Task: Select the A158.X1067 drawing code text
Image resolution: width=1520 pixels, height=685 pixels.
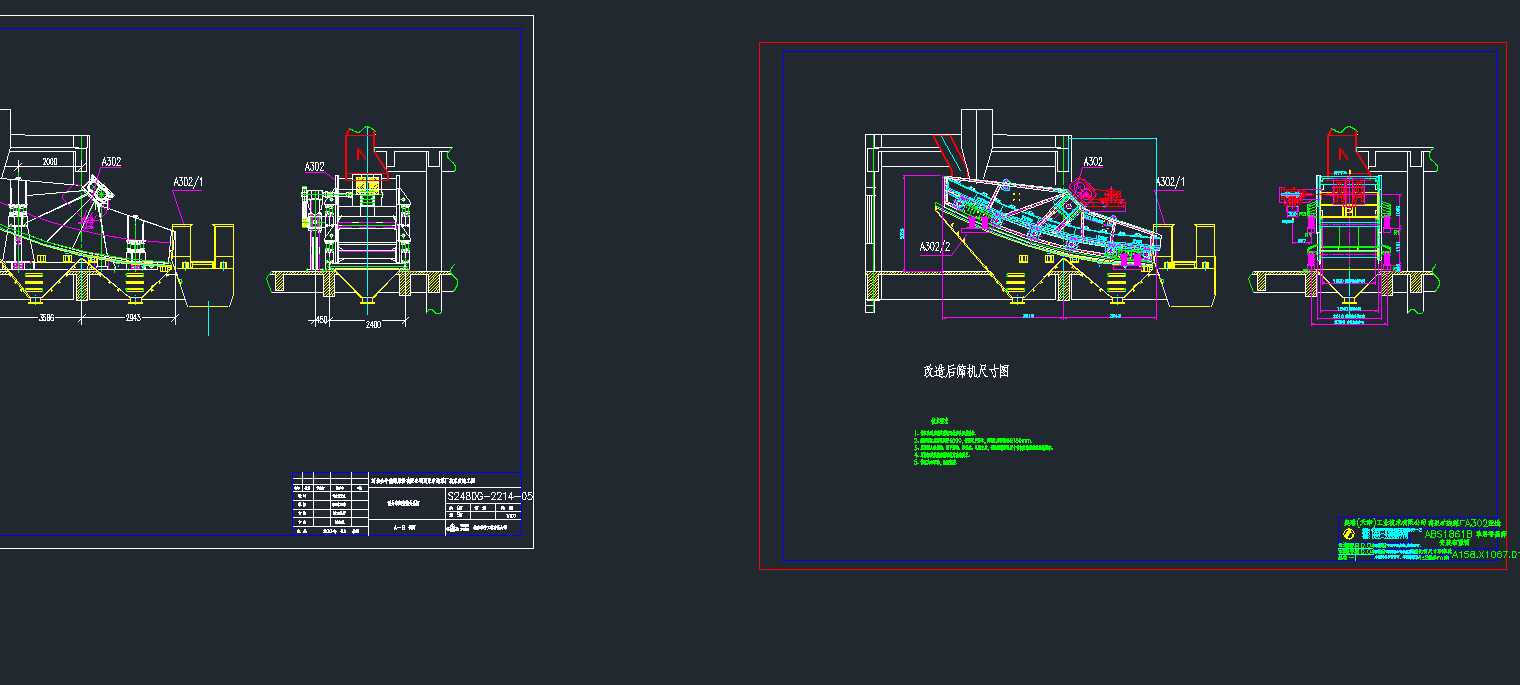Action: click(x=1485, y=554)
